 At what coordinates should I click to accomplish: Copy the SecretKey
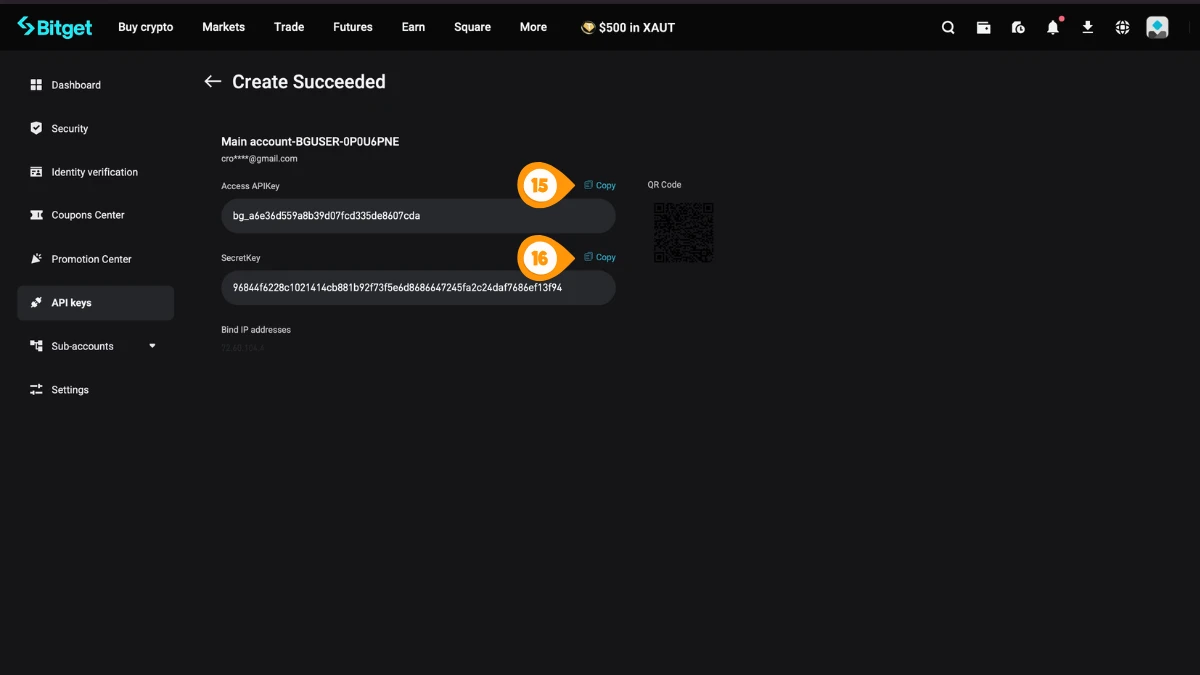click(x=600, y=257)
